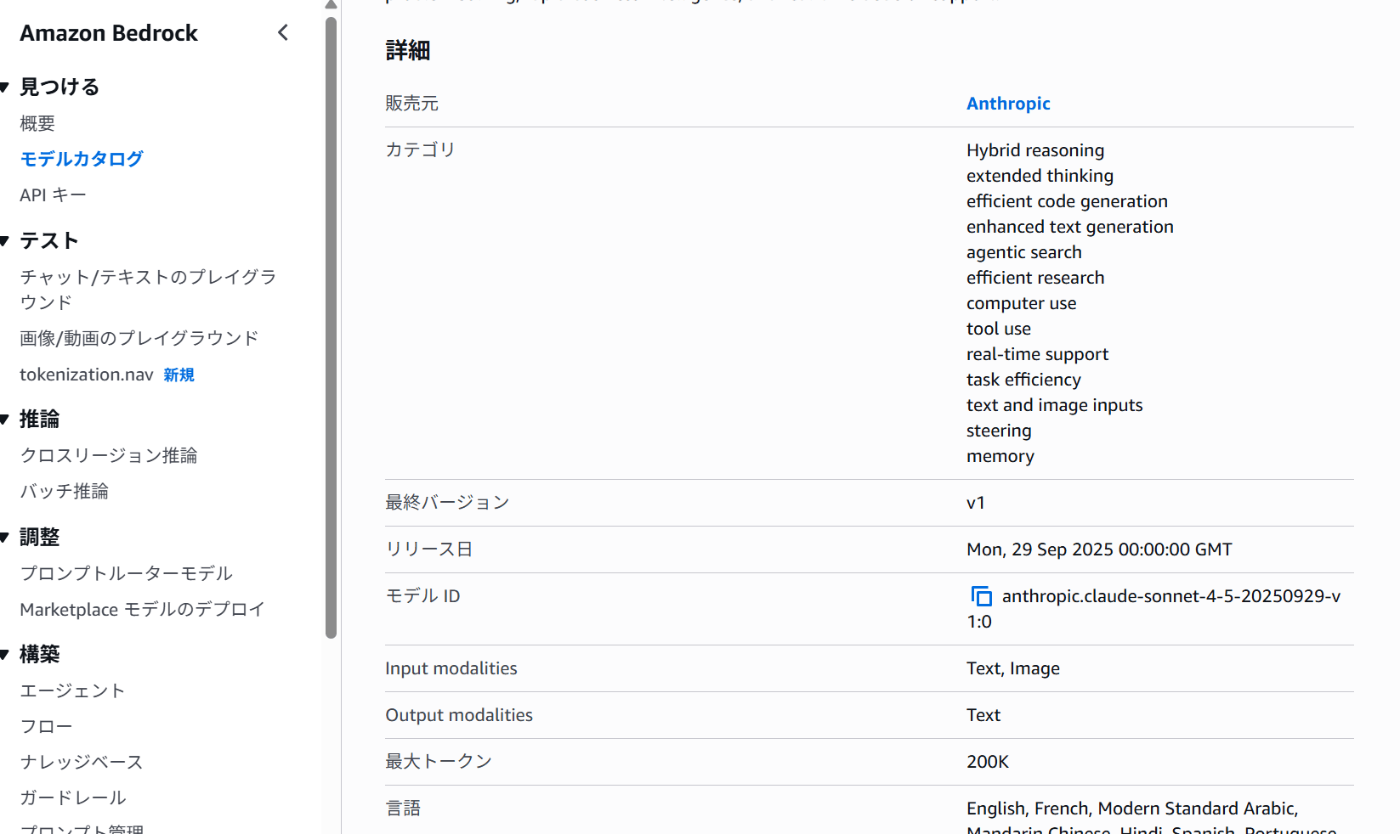The height and width of the screenshot is (834, 1400).
Task: Click the Anthropic vendor link
Action: point(1008,104)
